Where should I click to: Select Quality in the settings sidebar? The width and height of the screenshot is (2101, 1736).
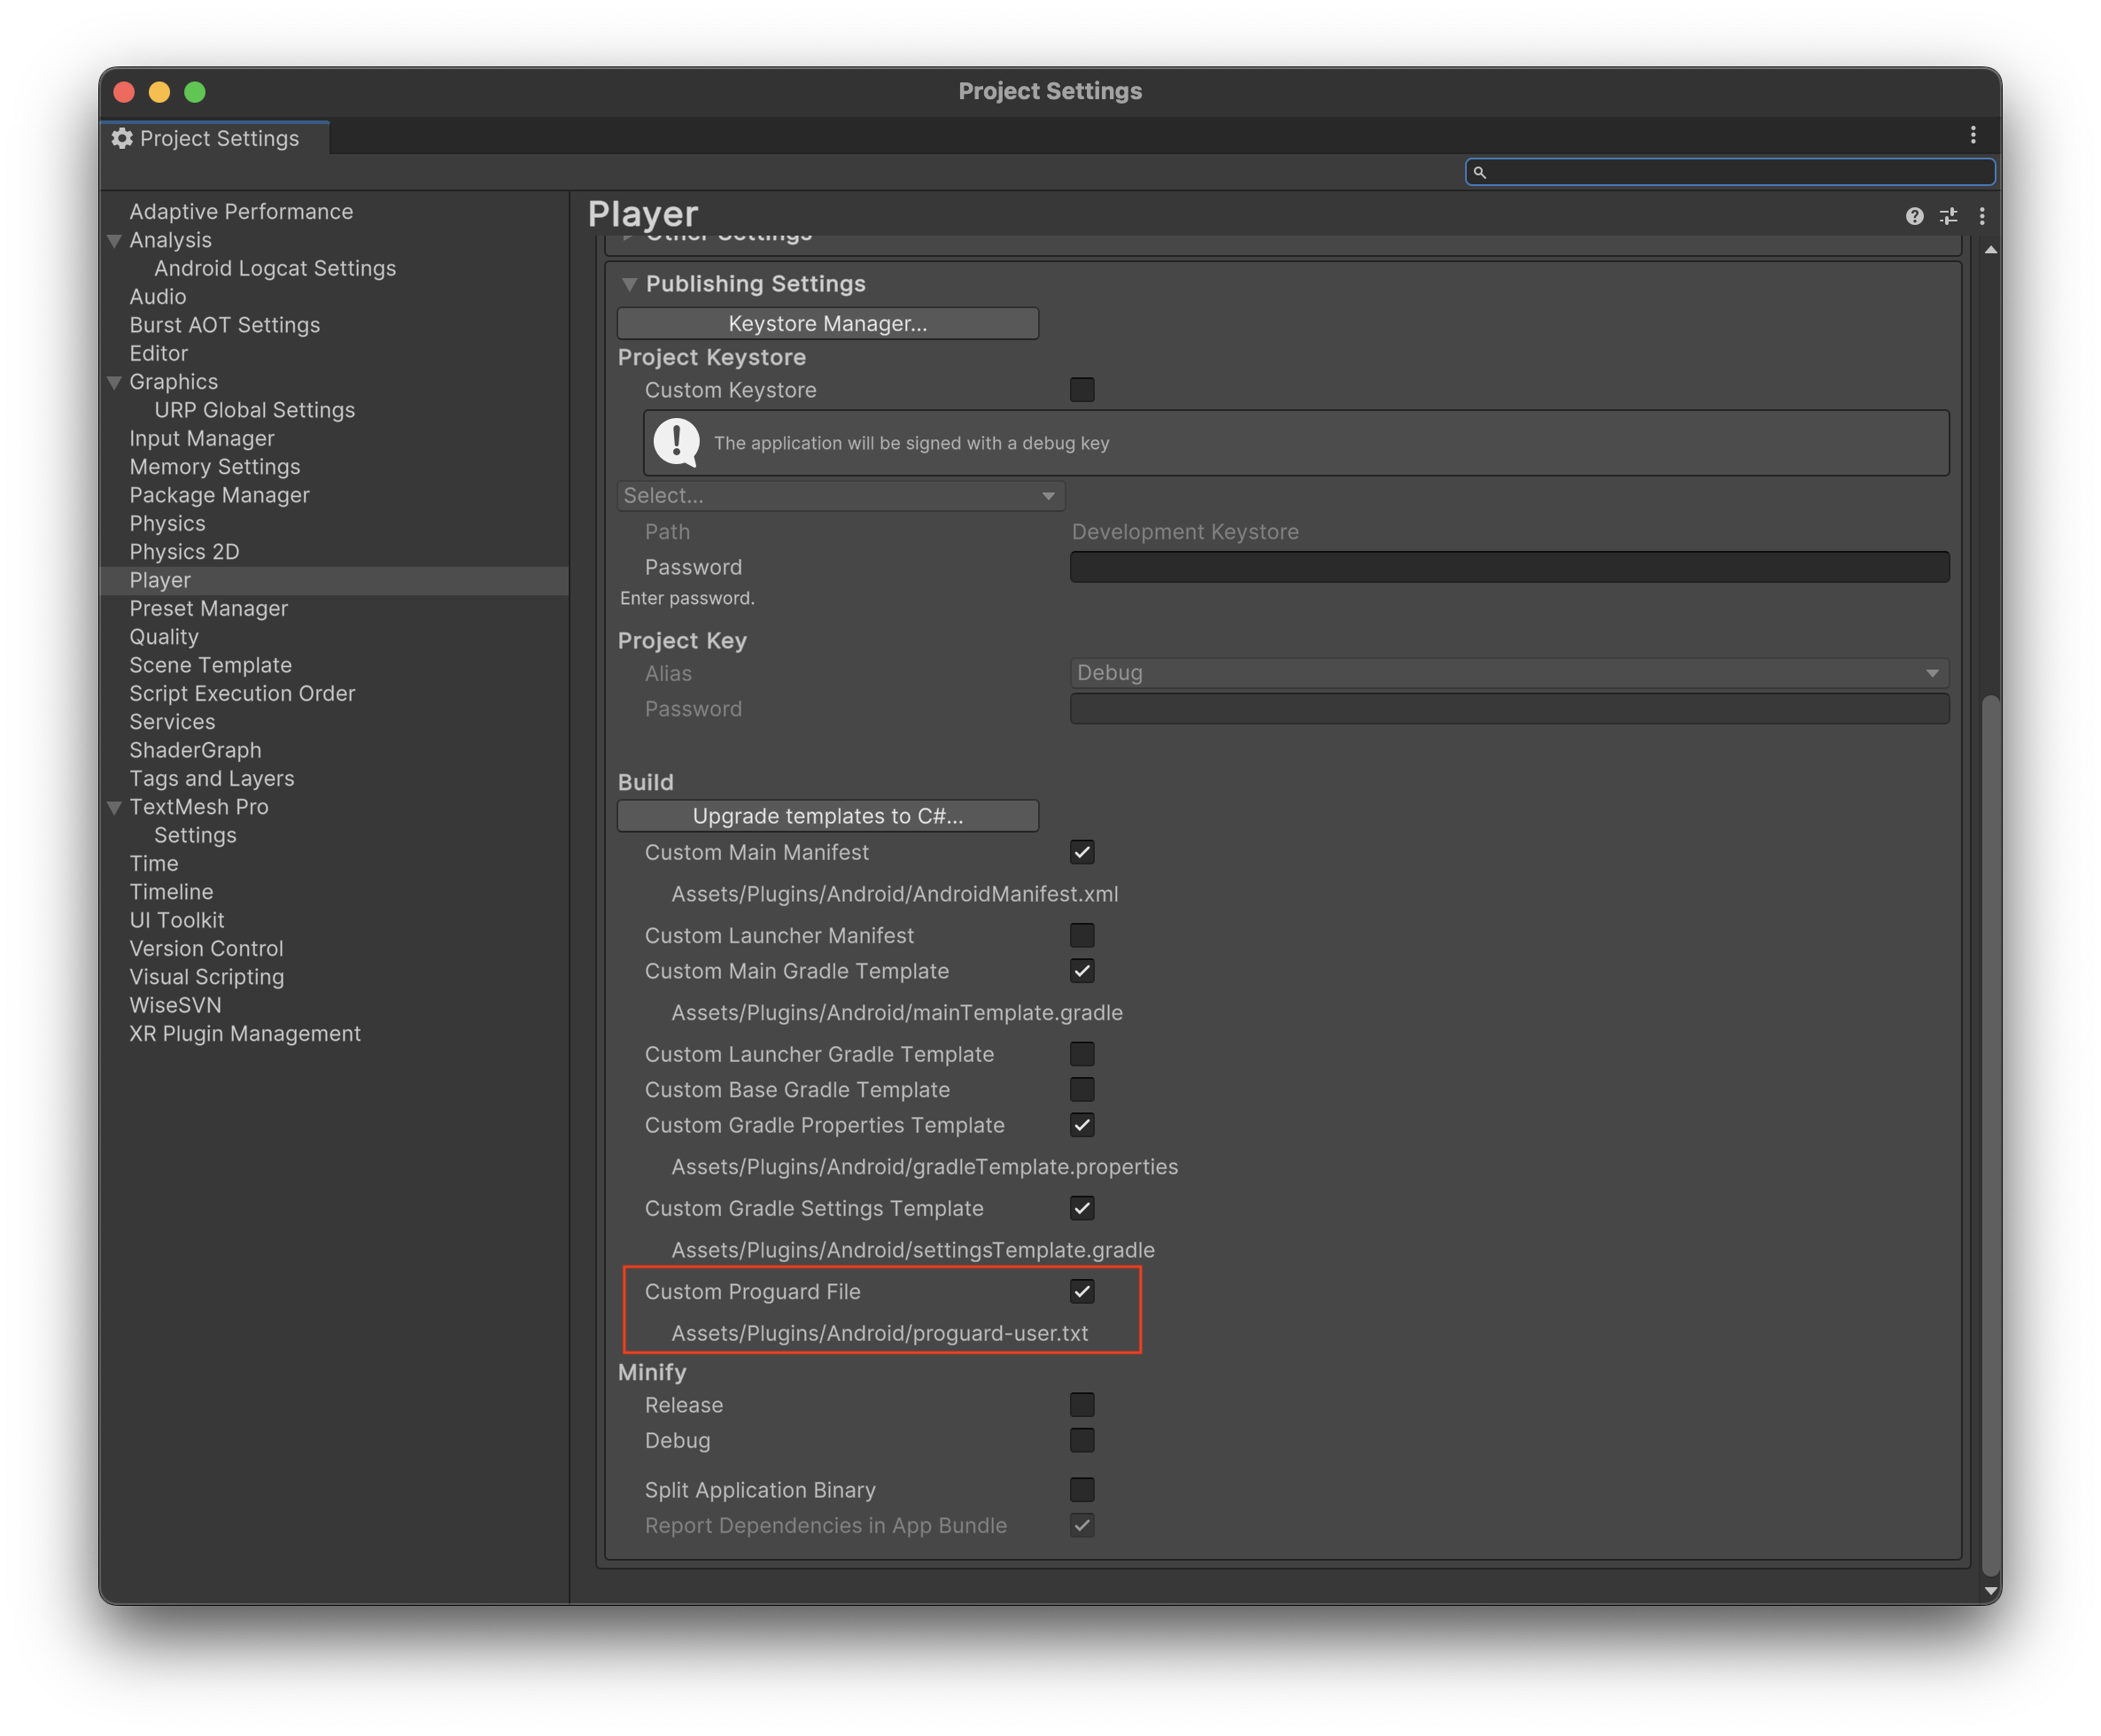point(164,637)
